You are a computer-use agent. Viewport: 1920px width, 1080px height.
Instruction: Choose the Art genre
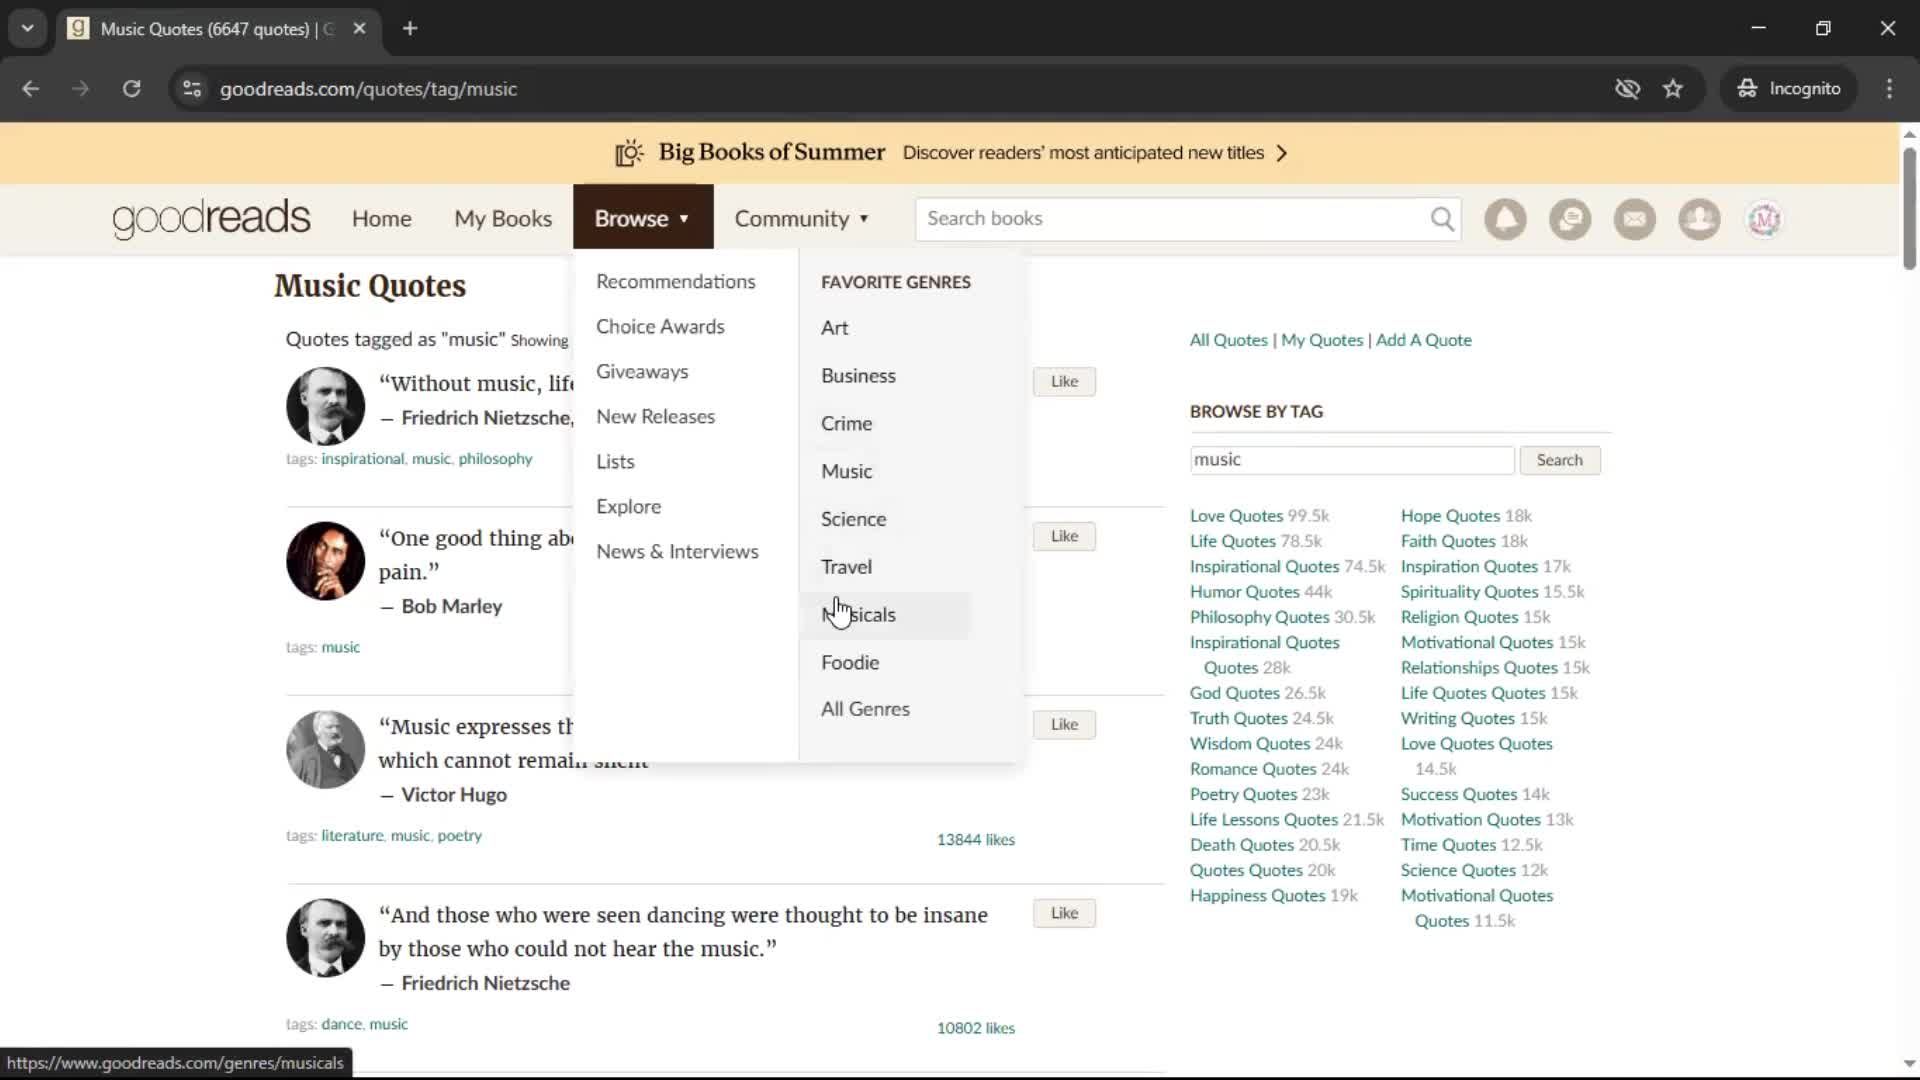click(834, 328)
